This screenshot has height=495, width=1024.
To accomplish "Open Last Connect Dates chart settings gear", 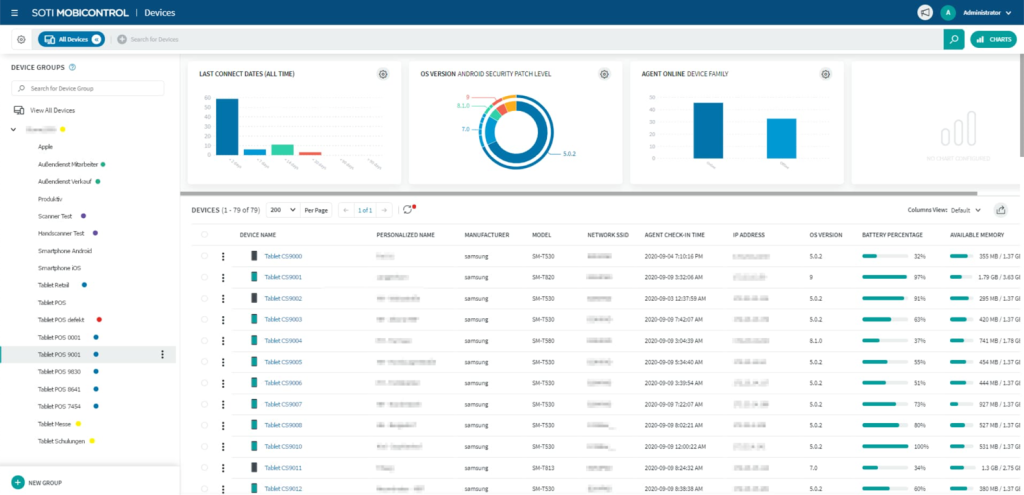I will [383, 74].
